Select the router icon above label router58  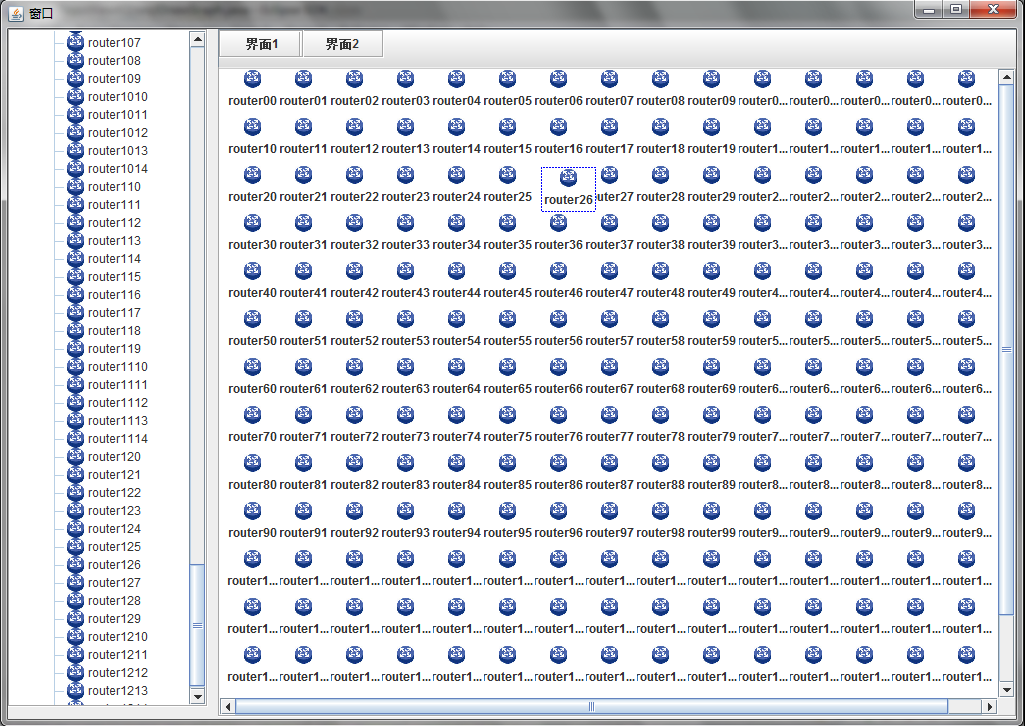(660, 319)
